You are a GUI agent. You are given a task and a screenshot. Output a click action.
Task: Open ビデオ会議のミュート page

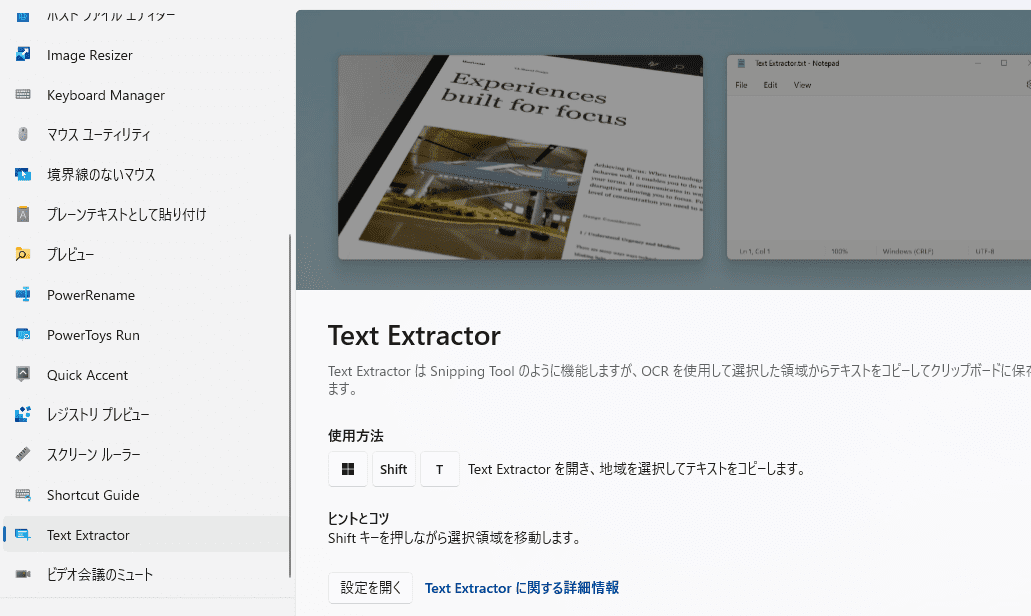(146, 575)
